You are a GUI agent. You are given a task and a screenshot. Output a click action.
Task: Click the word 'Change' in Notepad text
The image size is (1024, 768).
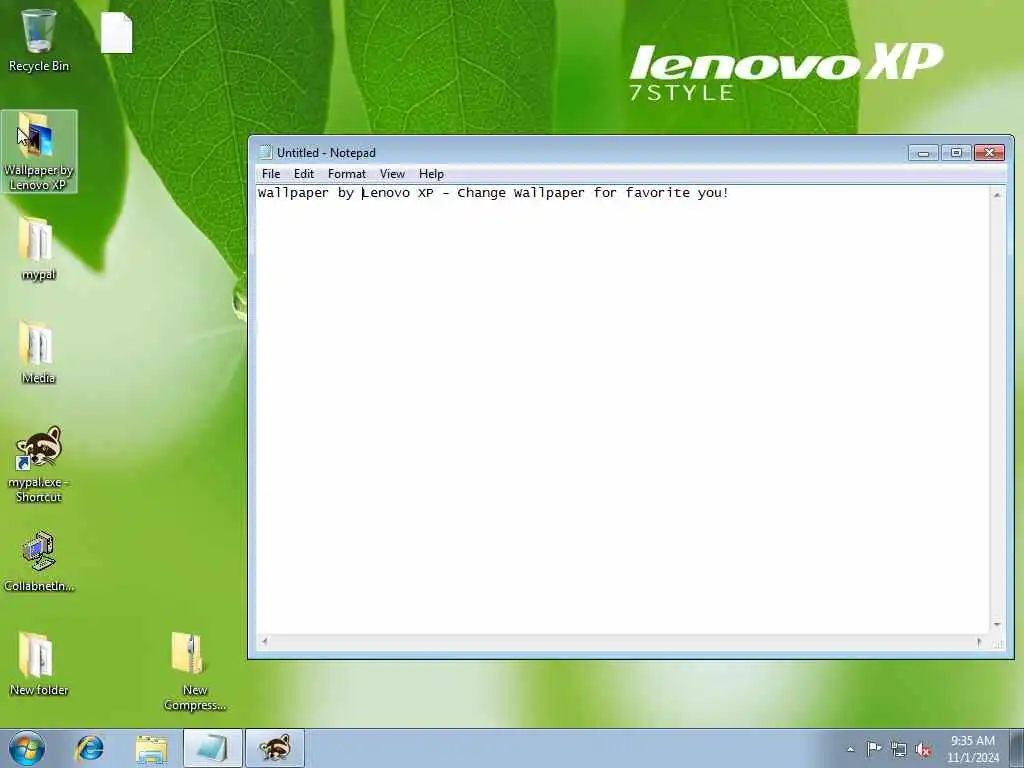[481, 193]
